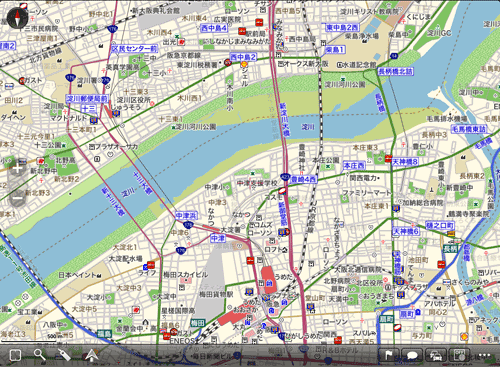Viewport: 500px width, 367px height.
Task: Select the 天神橋8 intersection label
Action: point(405,162)
